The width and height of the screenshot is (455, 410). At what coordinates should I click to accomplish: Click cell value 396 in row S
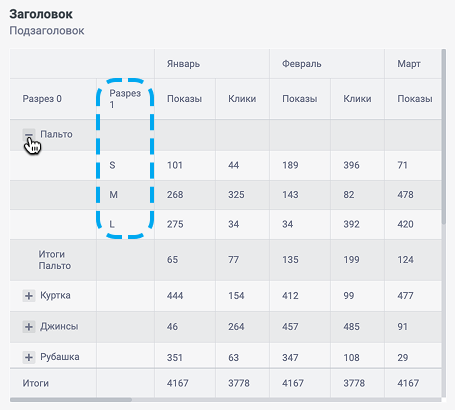click(351, 165)
